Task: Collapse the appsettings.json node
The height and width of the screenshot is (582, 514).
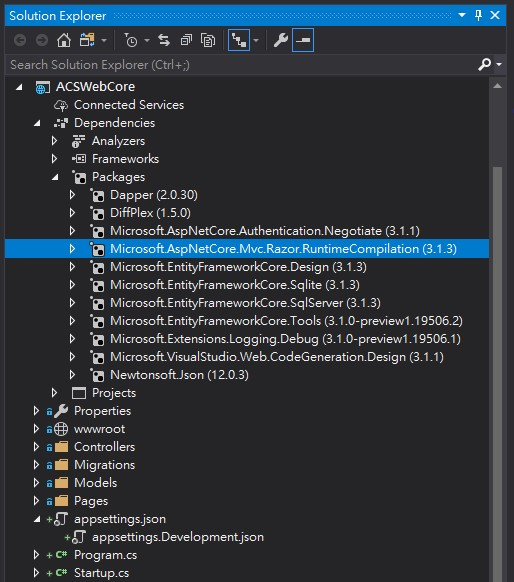Action: pos(37,520)
